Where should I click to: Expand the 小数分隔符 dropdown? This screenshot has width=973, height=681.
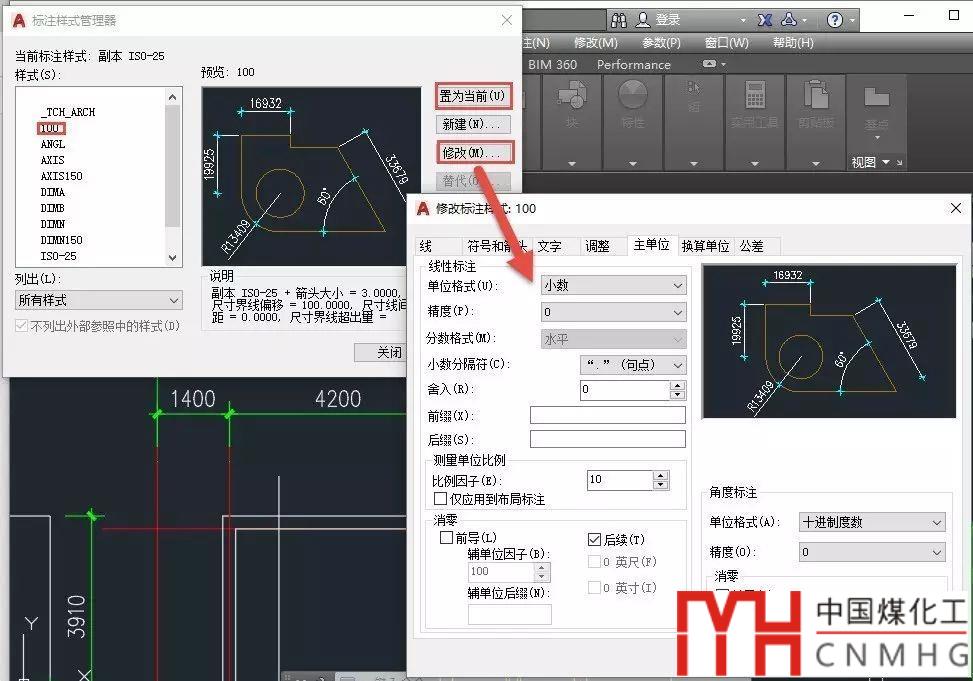point(632,365)
